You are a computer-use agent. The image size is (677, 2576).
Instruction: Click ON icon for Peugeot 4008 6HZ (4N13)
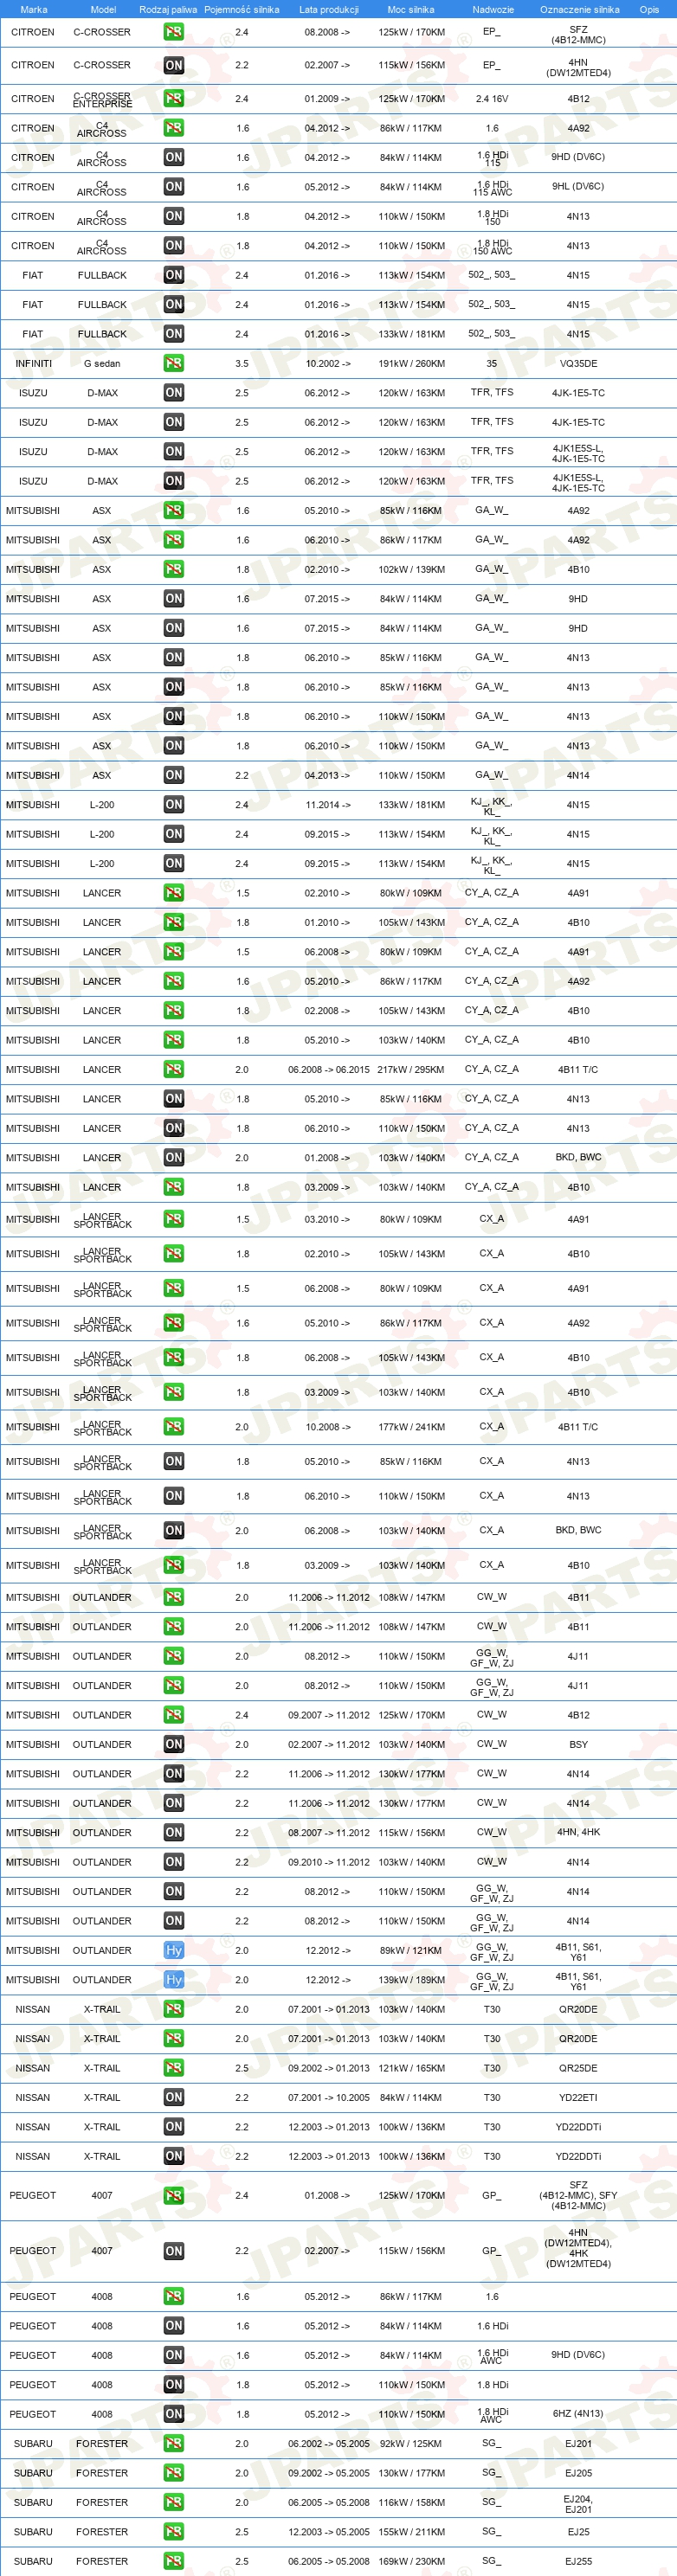[x=174, y=2415]
